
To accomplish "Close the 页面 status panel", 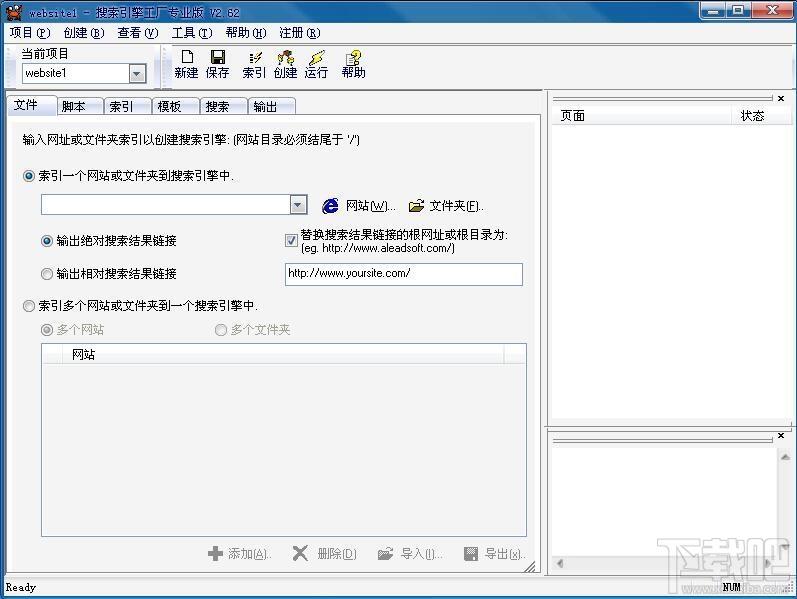I will point(781,98).
